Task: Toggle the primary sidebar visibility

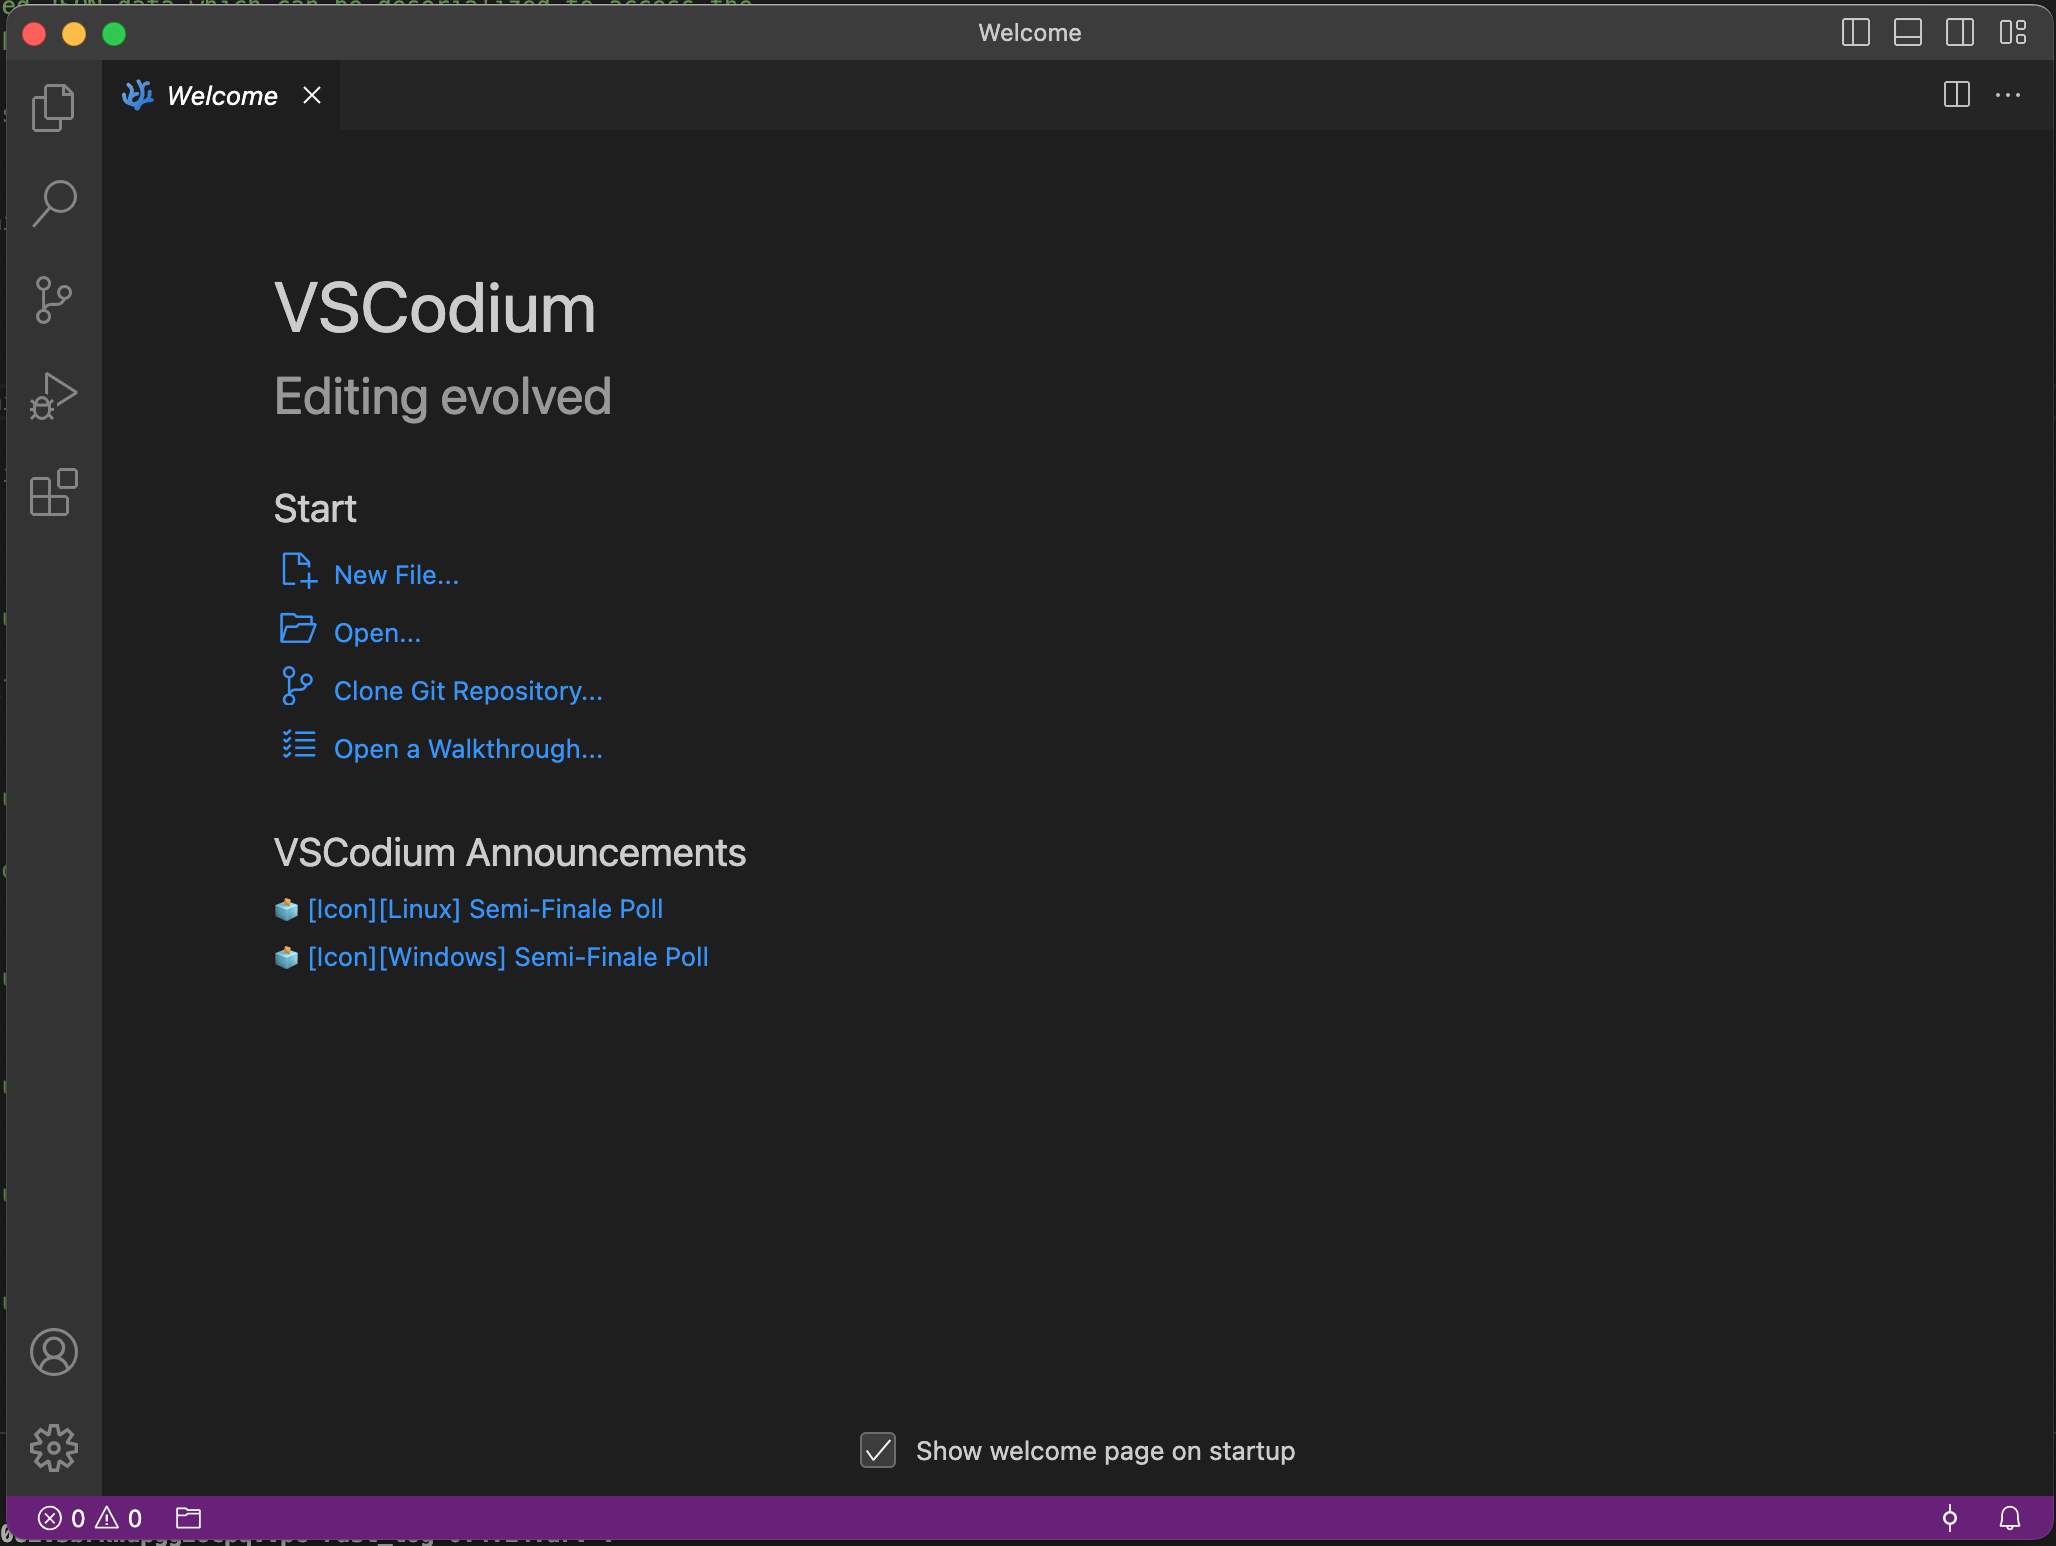Action: [1856, 33]
